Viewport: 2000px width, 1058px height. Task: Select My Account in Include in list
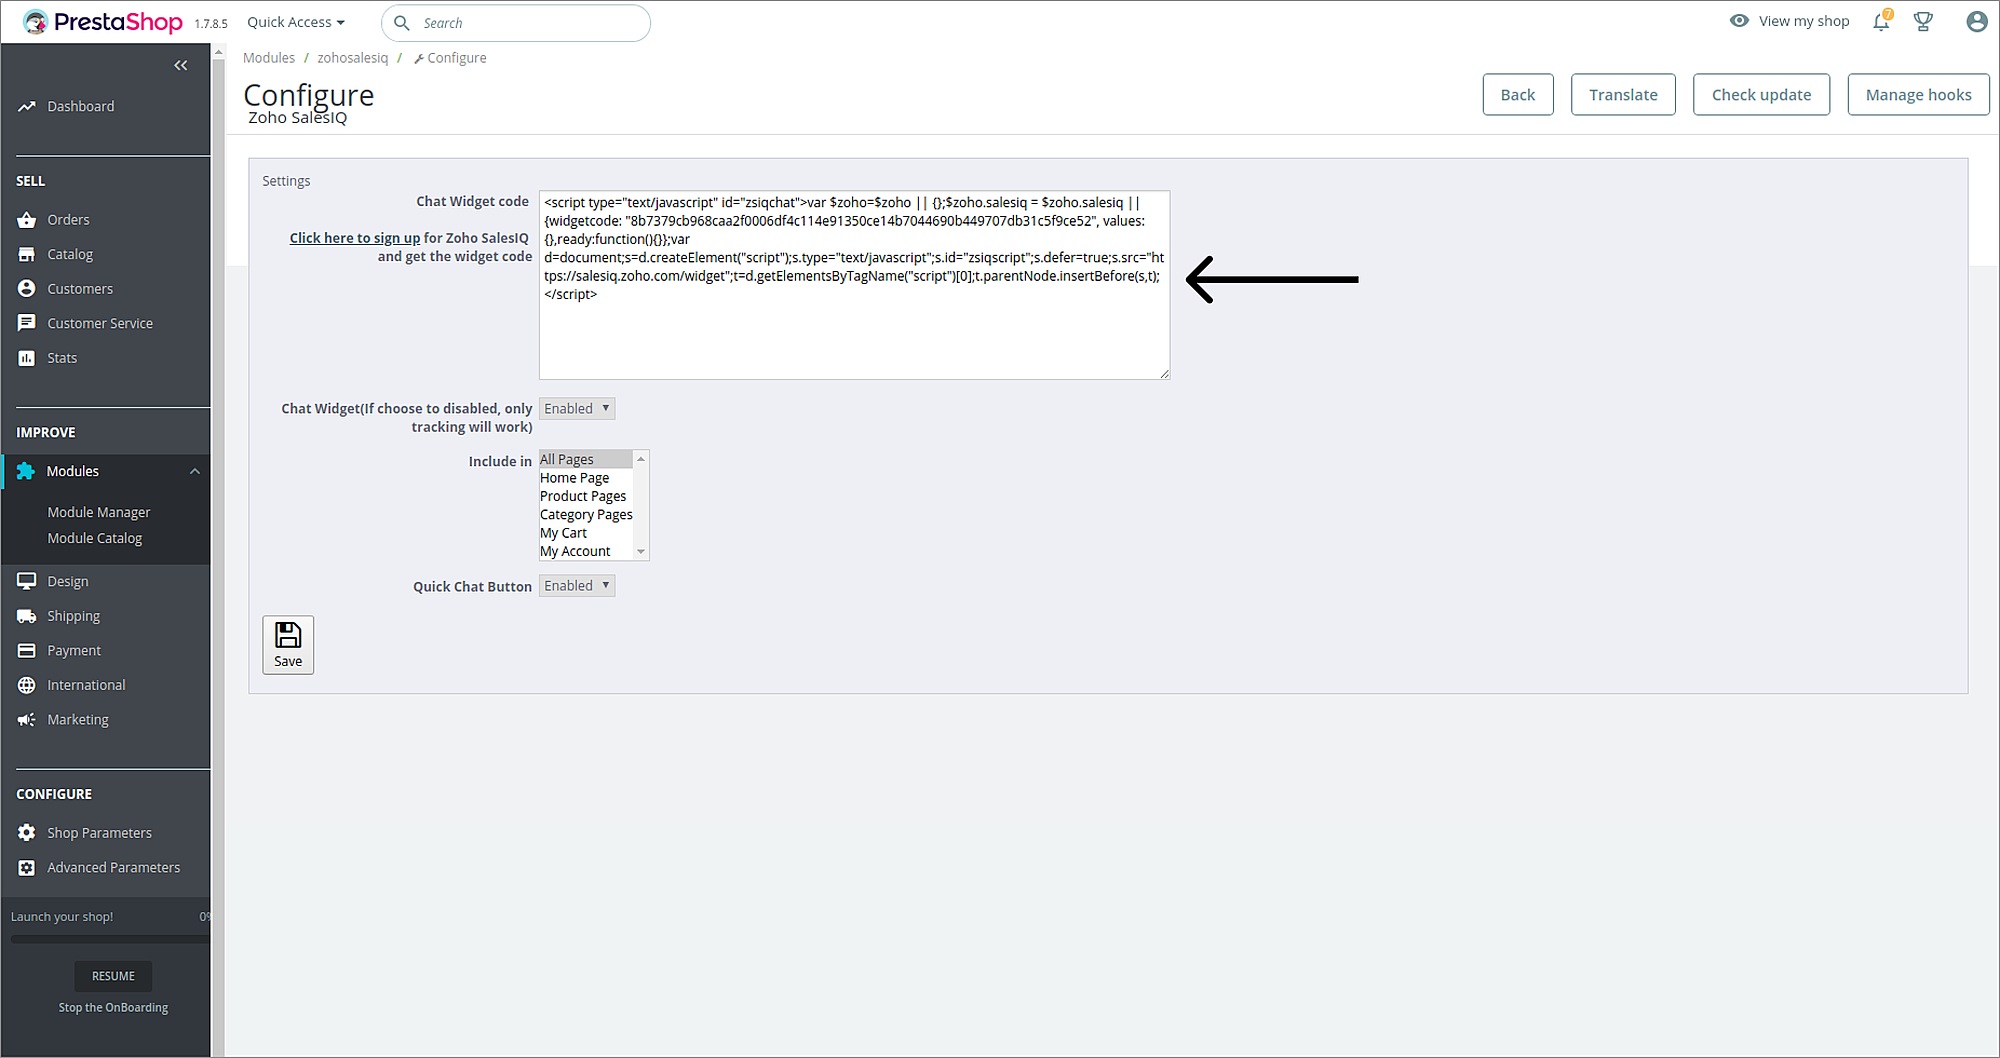coord(586,551)
